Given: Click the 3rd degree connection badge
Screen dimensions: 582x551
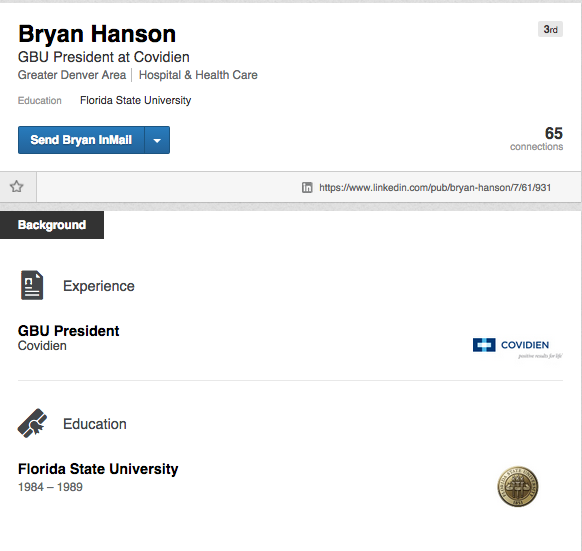Looking at the screenshot, I should tap(550, 29).
